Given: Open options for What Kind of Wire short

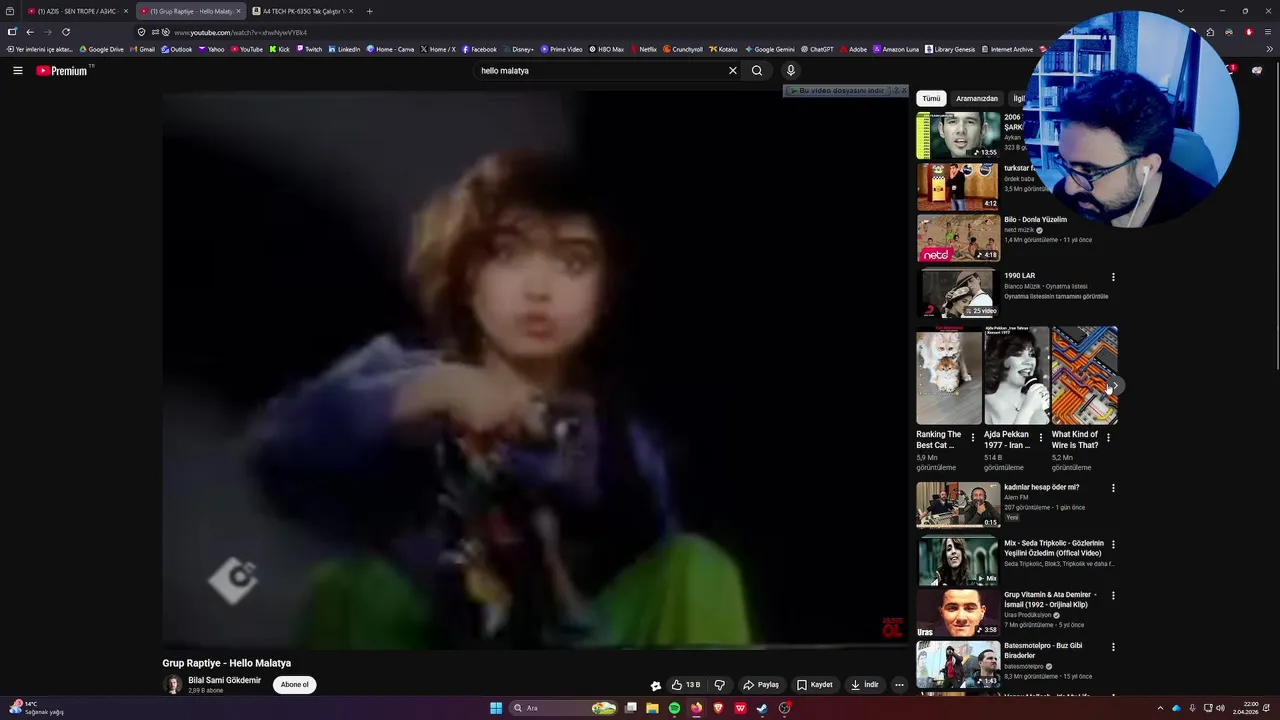Looking at the screenshot, I should (x=1108, y=437).
